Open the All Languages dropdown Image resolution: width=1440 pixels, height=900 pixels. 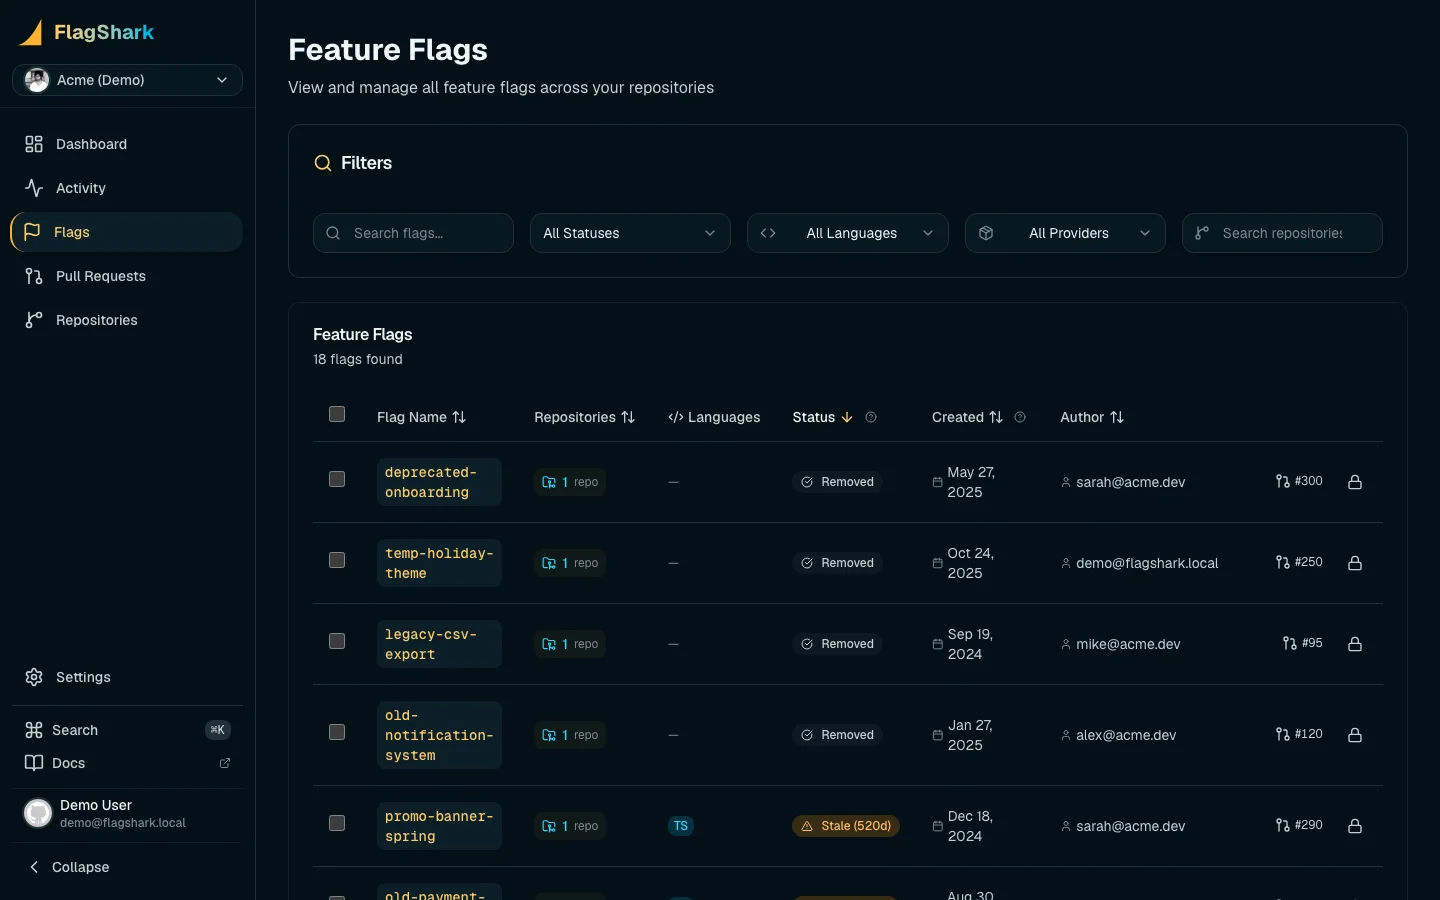pyautogui.click(x=848, y=233)
